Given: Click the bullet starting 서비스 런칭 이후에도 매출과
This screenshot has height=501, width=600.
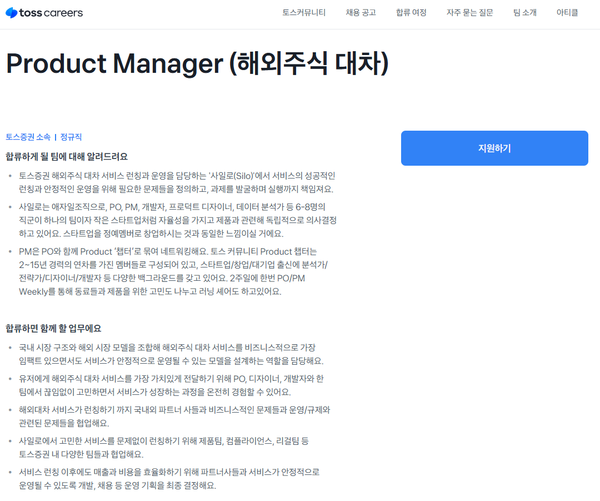Looking at the screenshot, I should pyautogui.click(x=169, y=479).
